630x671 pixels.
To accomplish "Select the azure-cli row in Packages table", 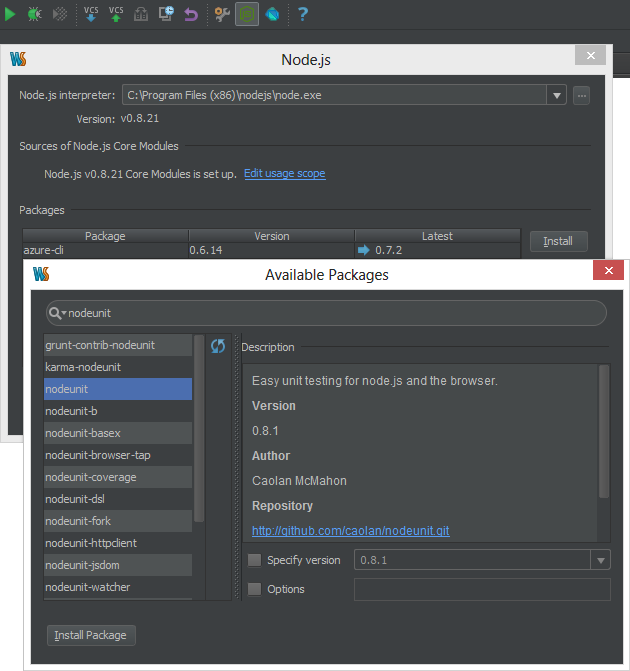I will (271, 250).
